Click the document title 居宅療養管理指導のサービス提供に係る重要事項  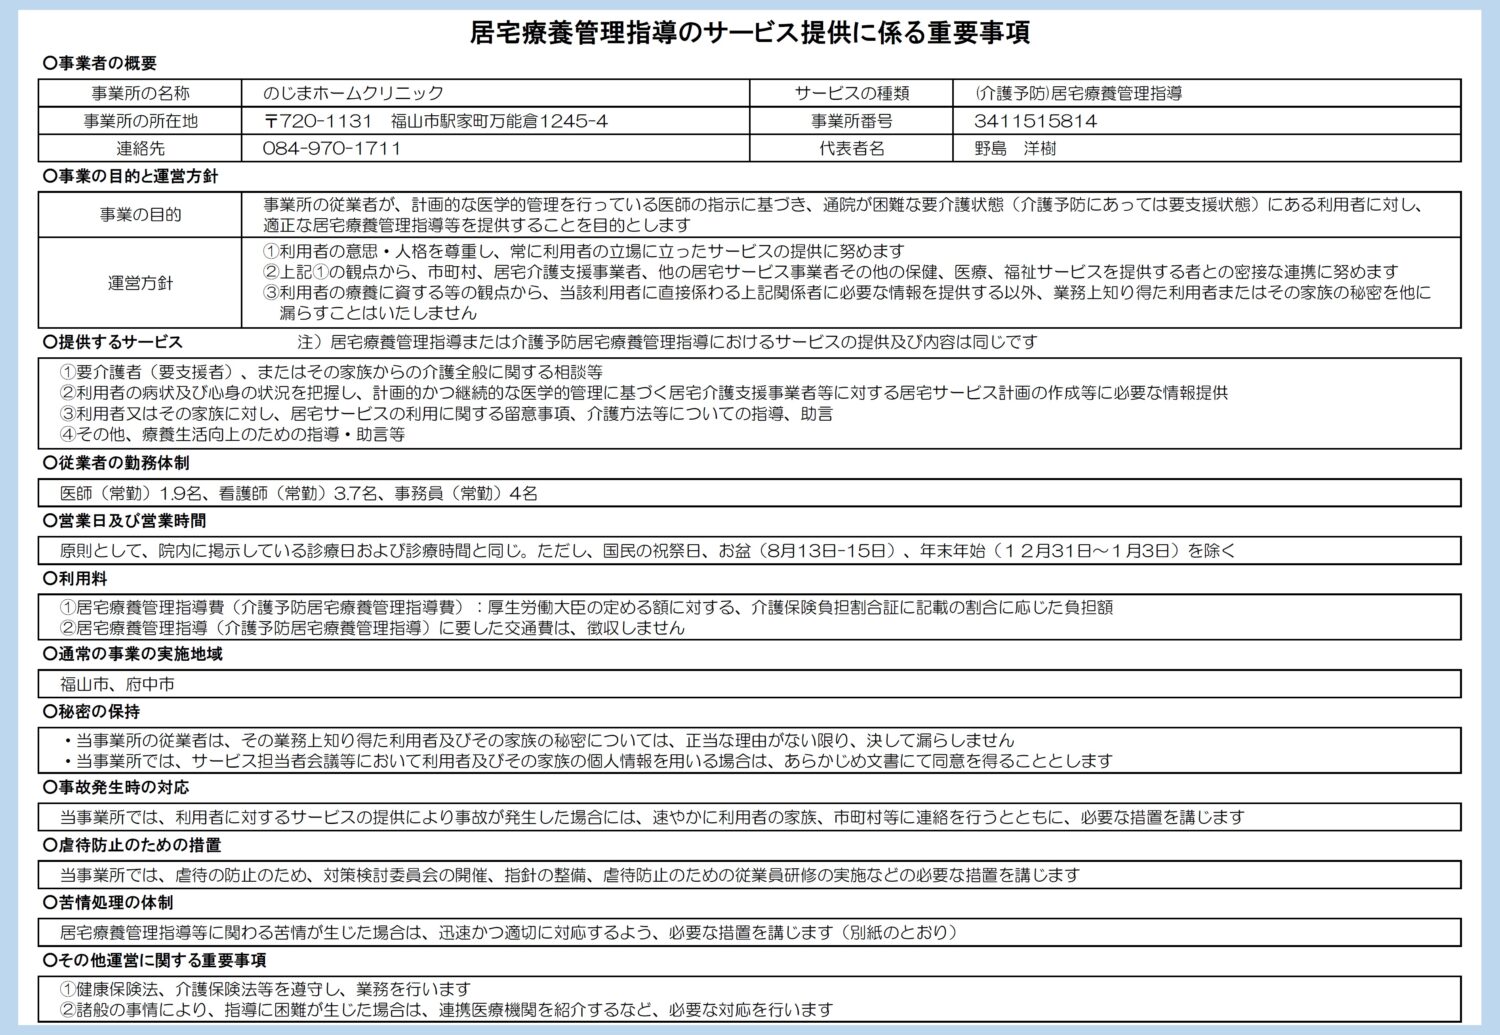(x=750, y=33)
